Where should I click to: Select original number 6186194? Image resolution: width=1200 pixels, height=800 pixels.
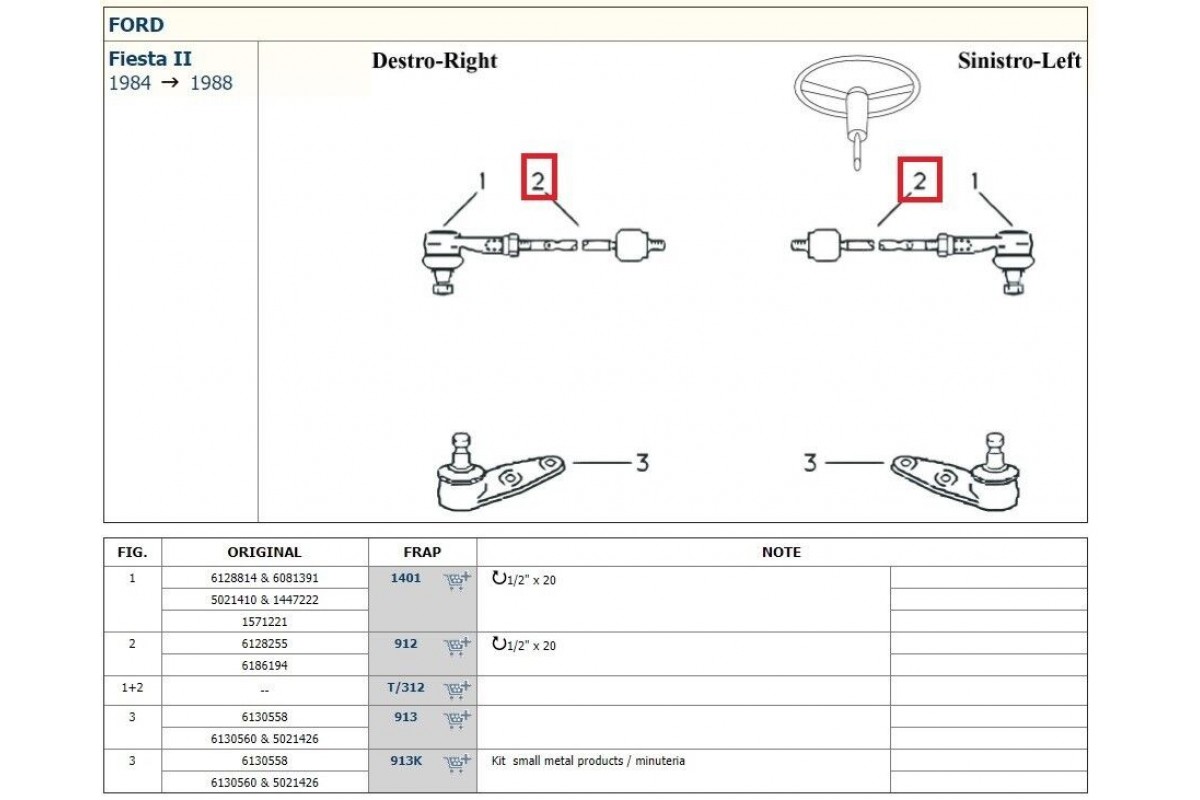pos(264,666)
